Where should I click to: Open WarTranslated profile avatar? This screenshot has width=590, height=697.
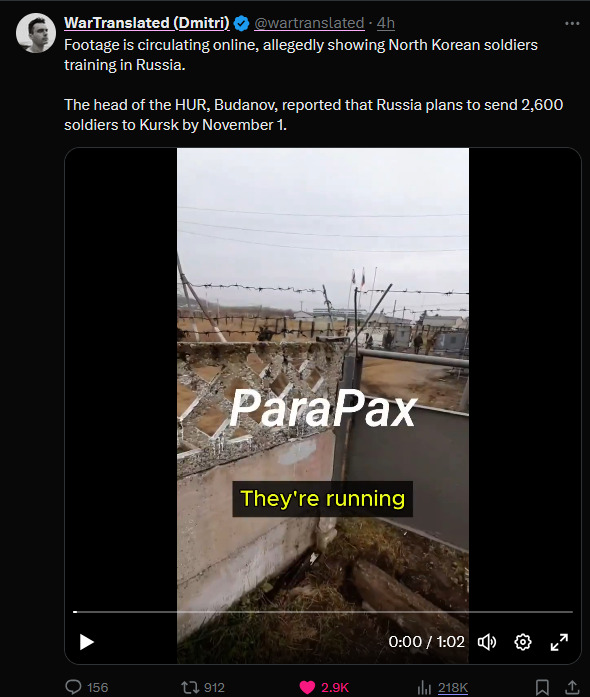(x=36, y=33)
